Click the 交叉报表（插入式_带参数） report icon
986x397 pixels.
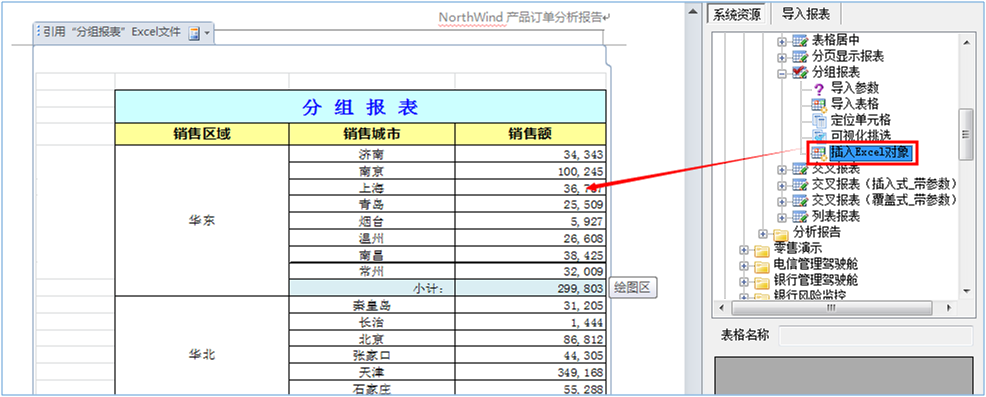click(x=800, y=184)
